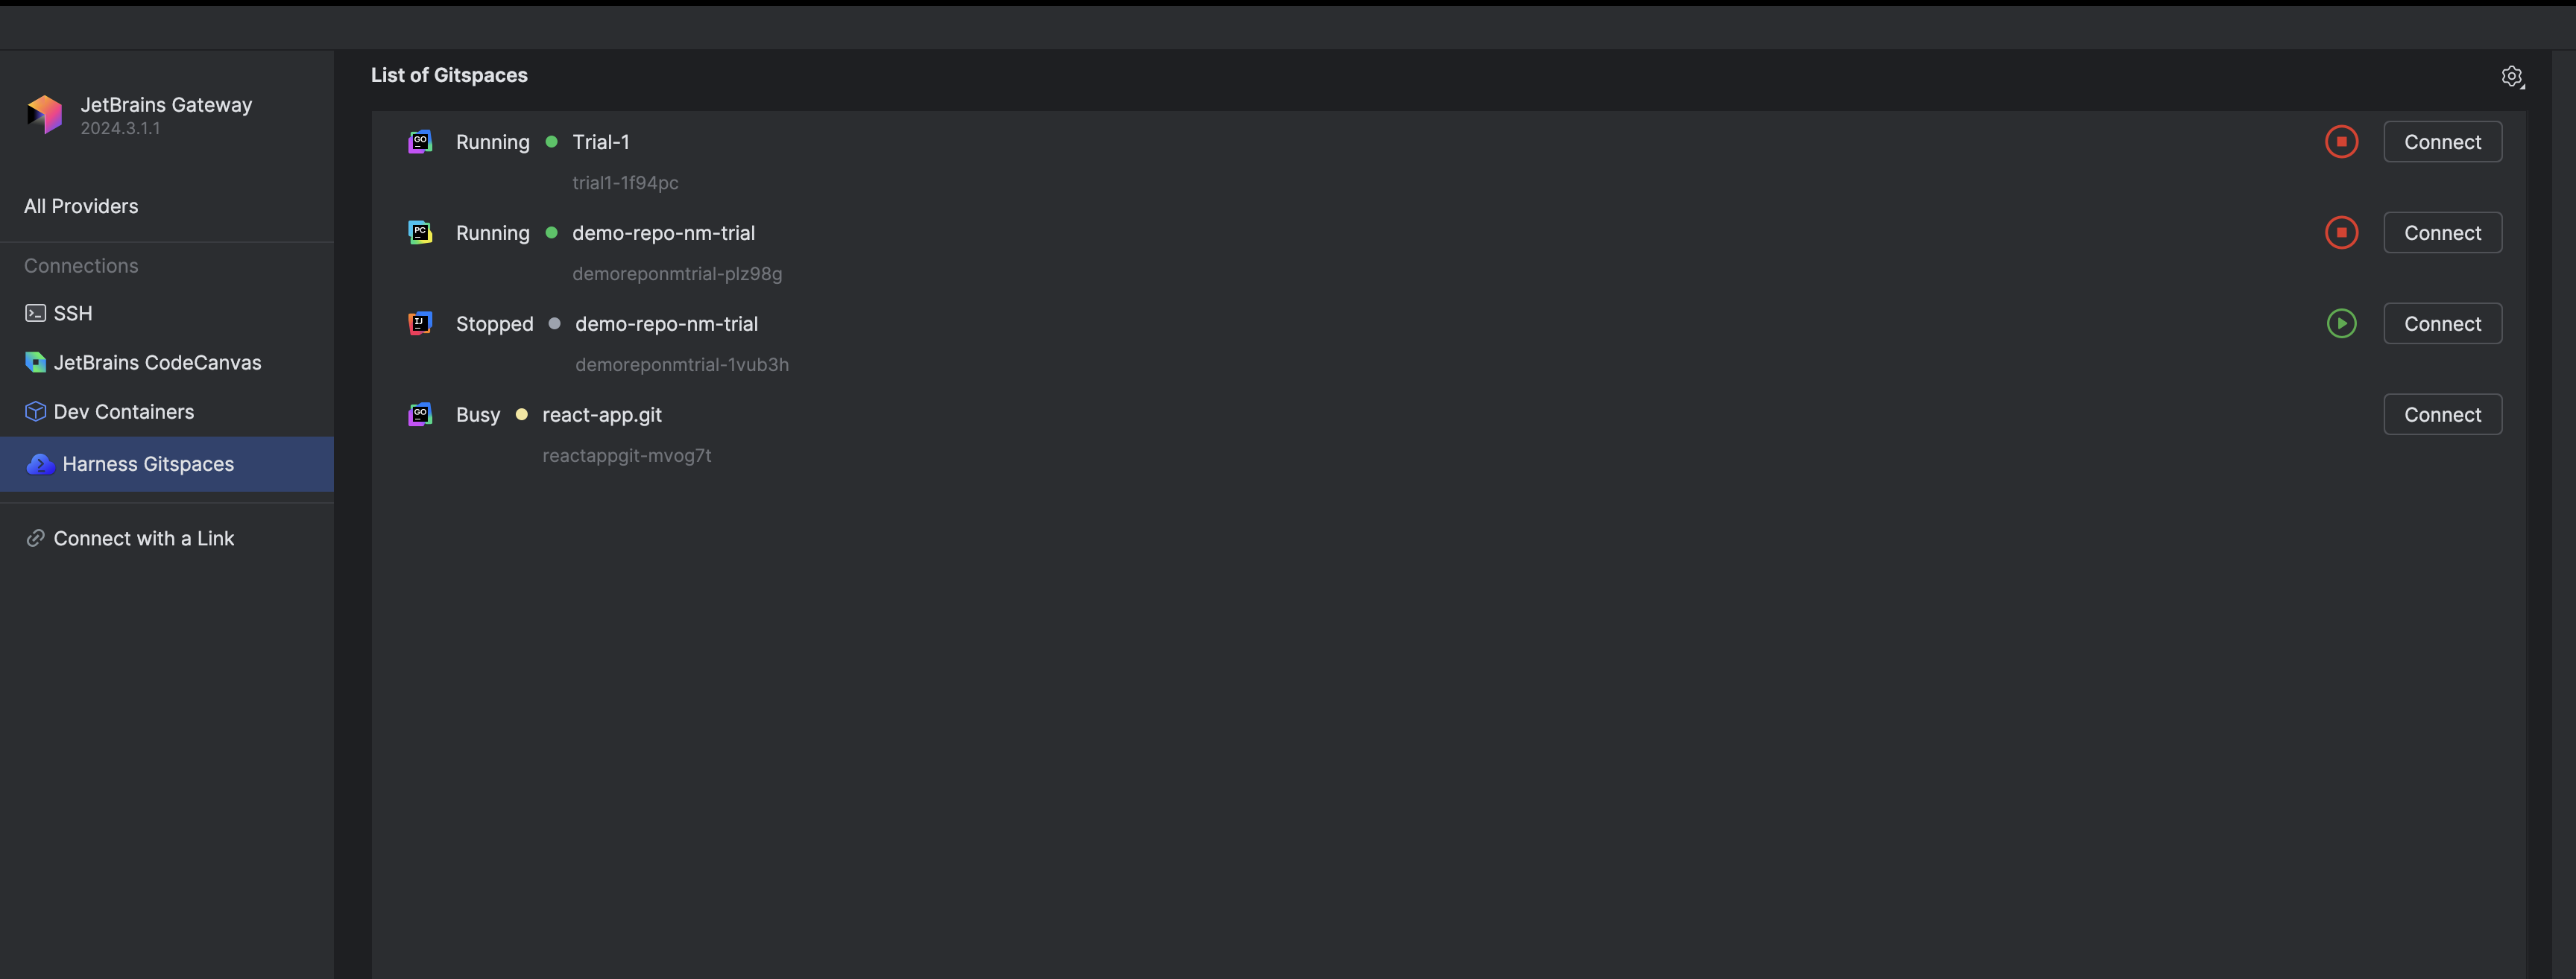Open the gitspaces settings gear
2576x979 pixels.
(x=2512, y=76)
